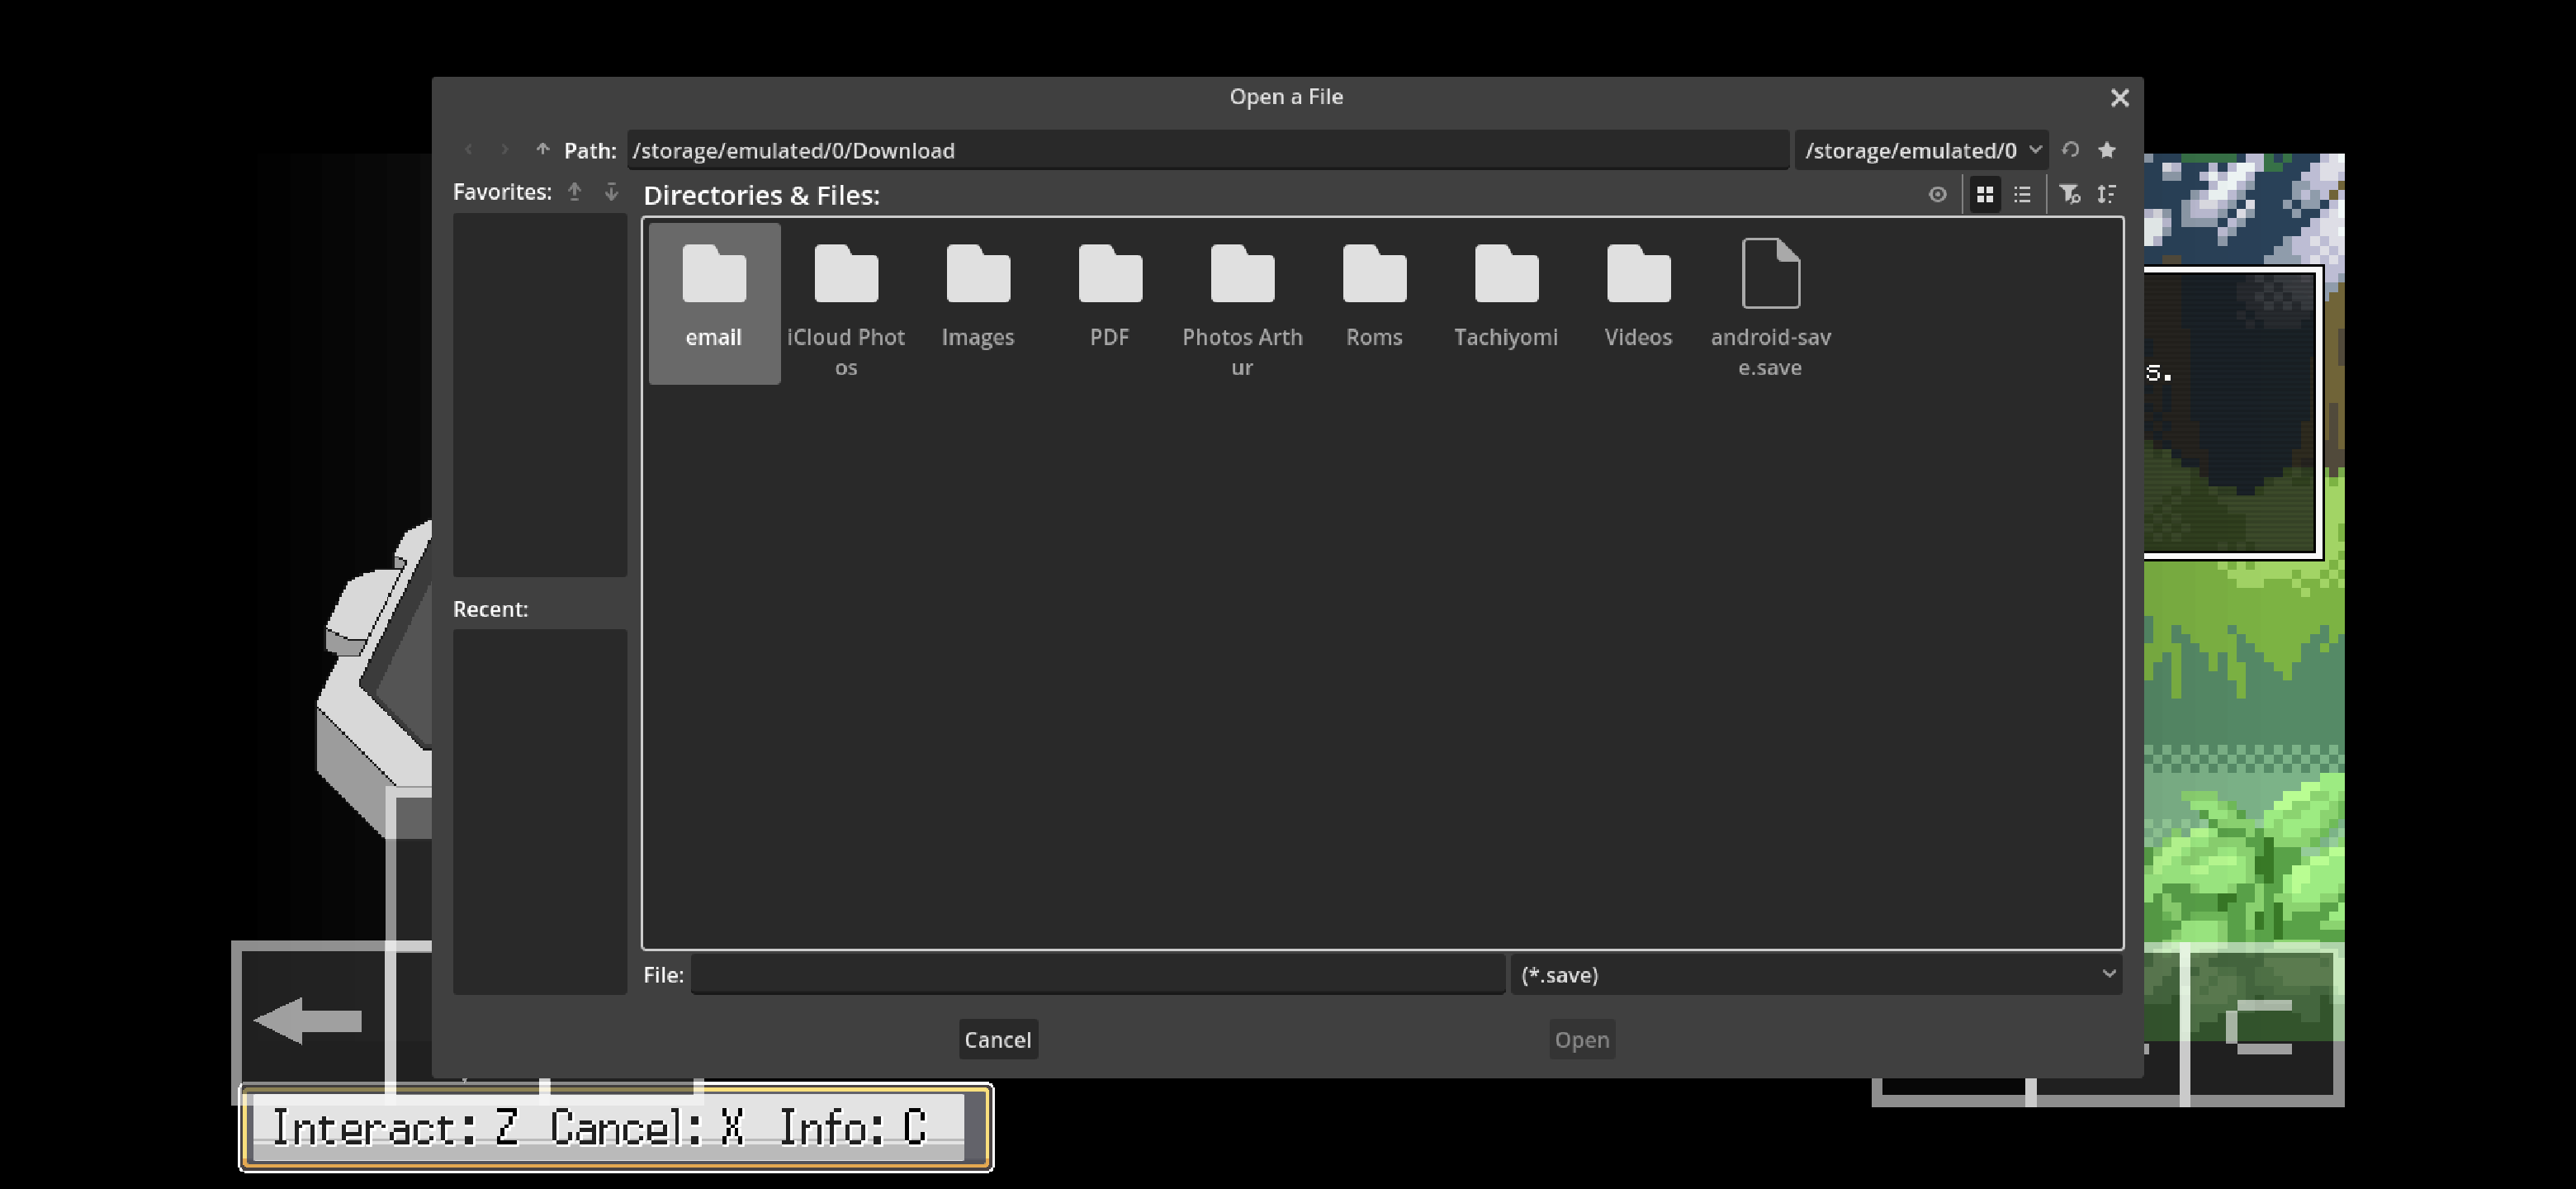Switch to thumbnail grid view

pos(1985,194)
